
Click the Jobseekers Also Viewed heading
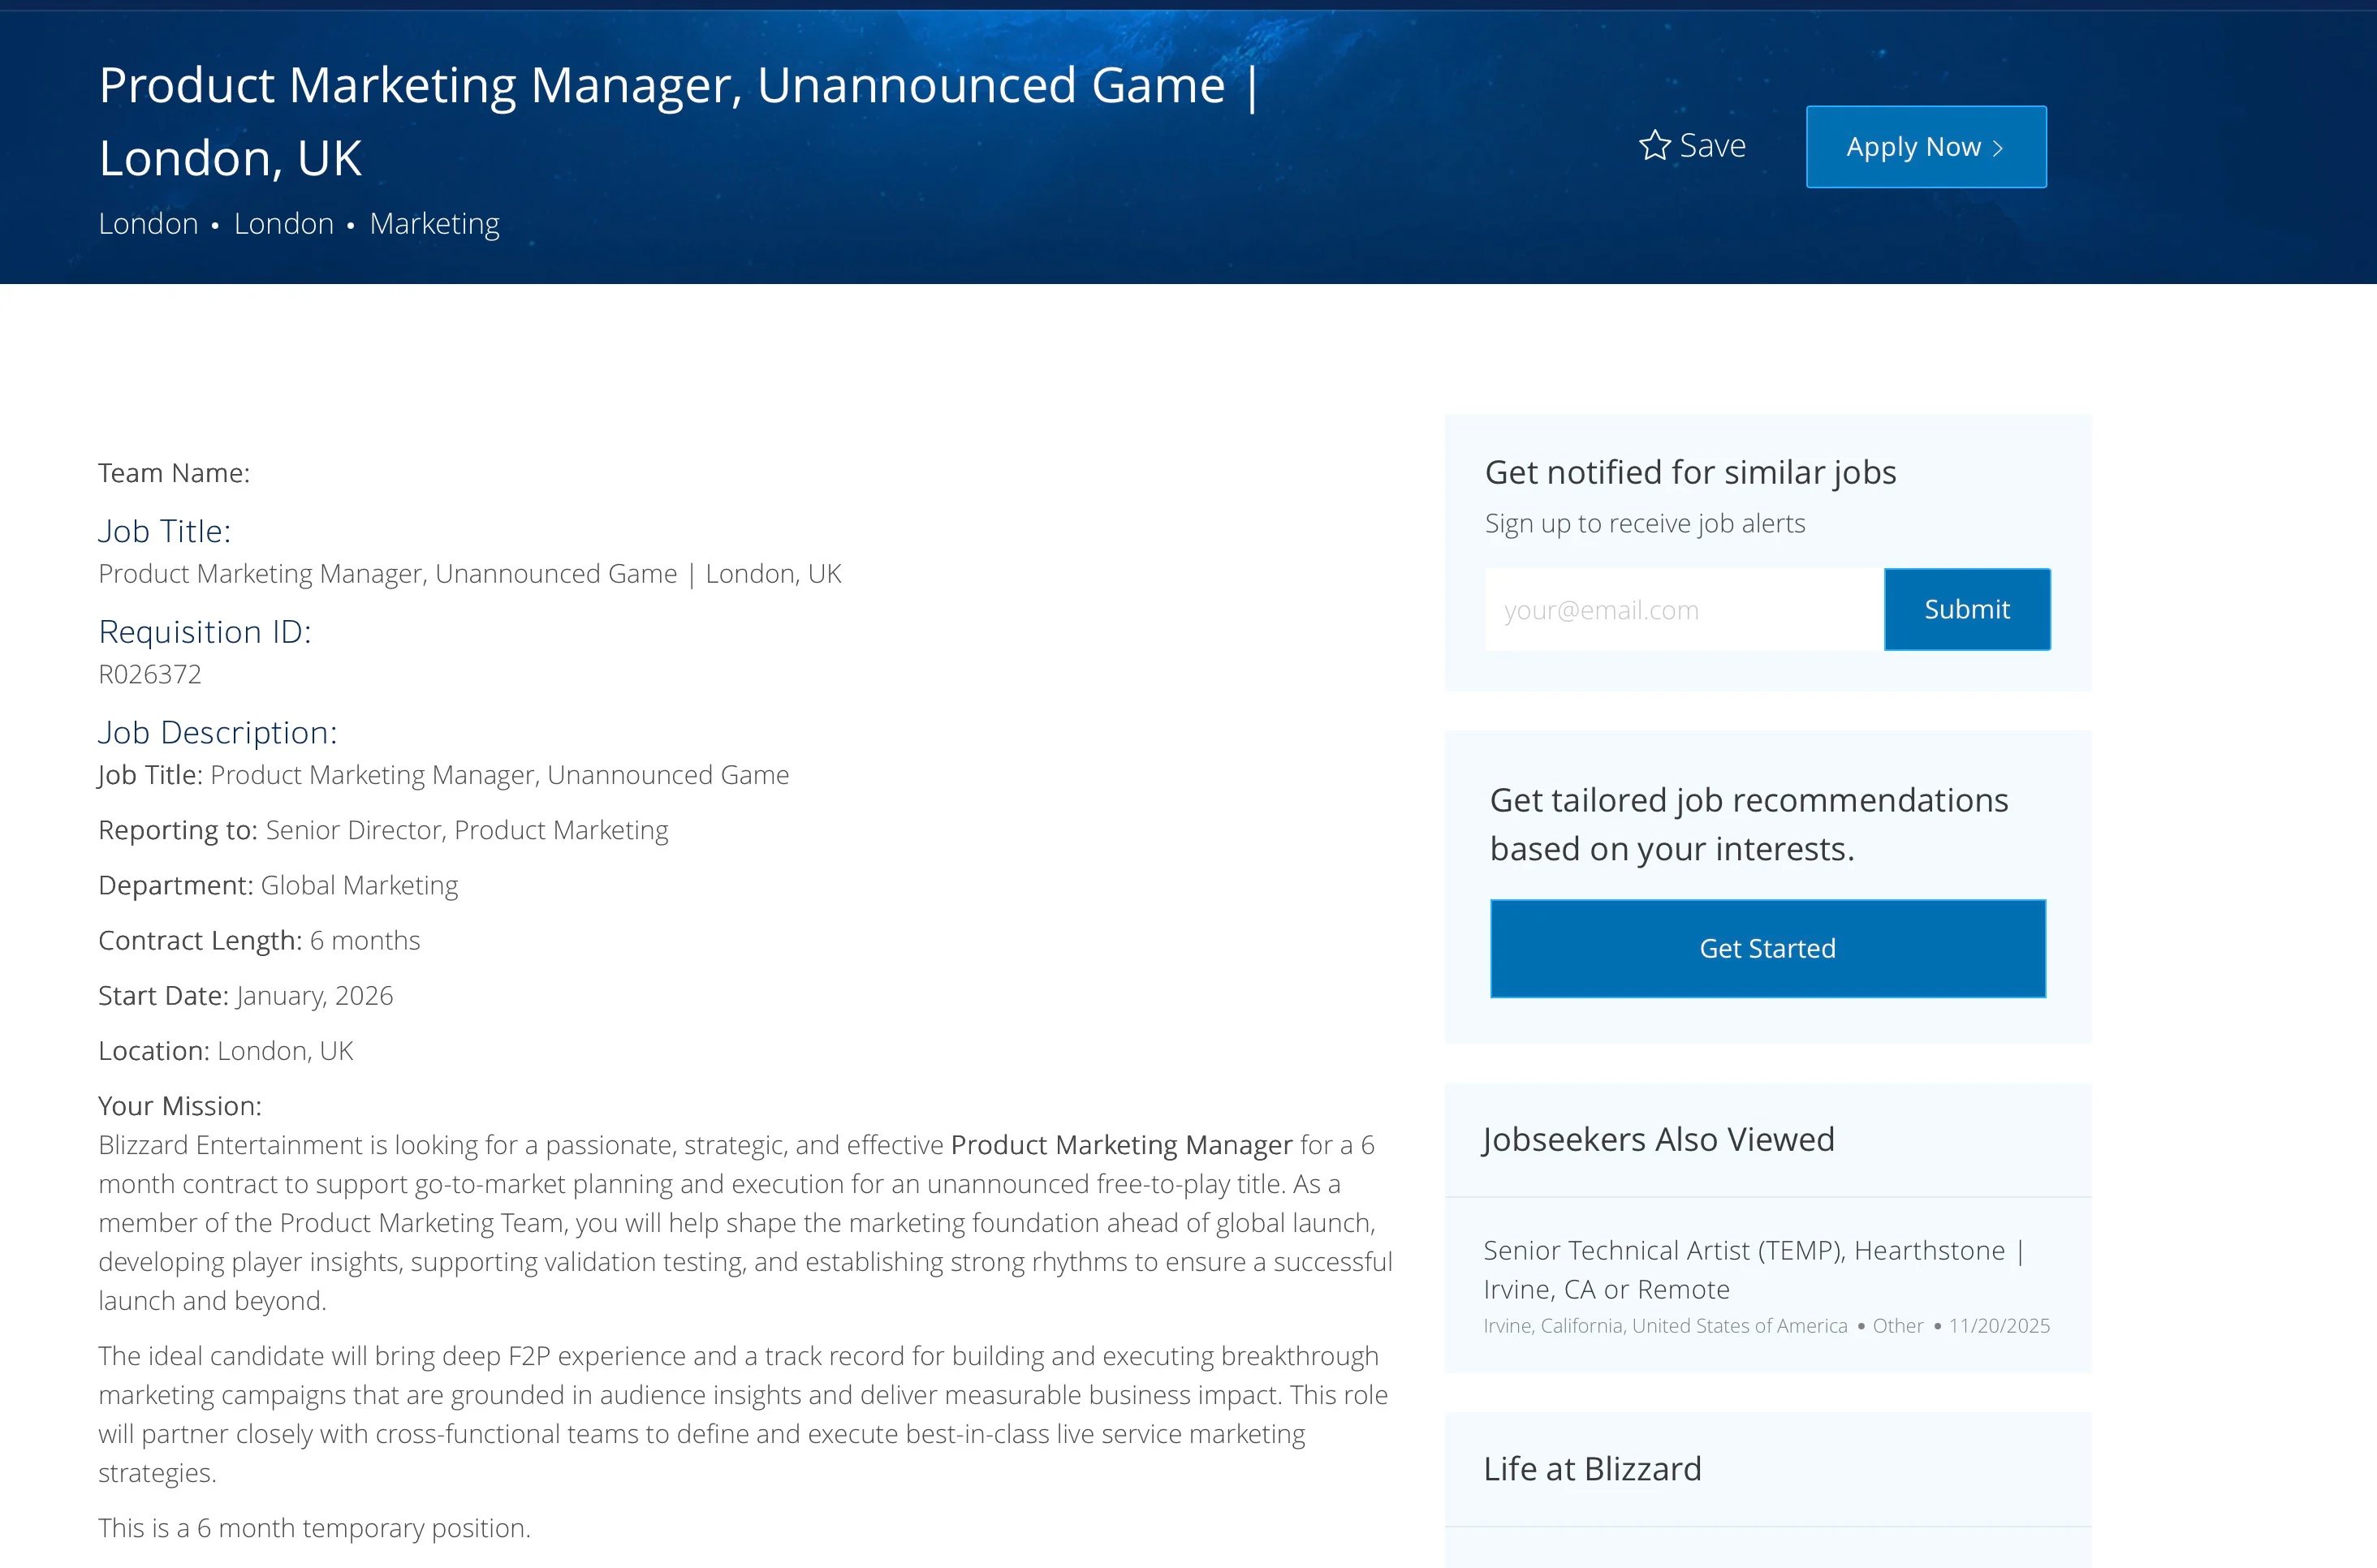1658,1139
